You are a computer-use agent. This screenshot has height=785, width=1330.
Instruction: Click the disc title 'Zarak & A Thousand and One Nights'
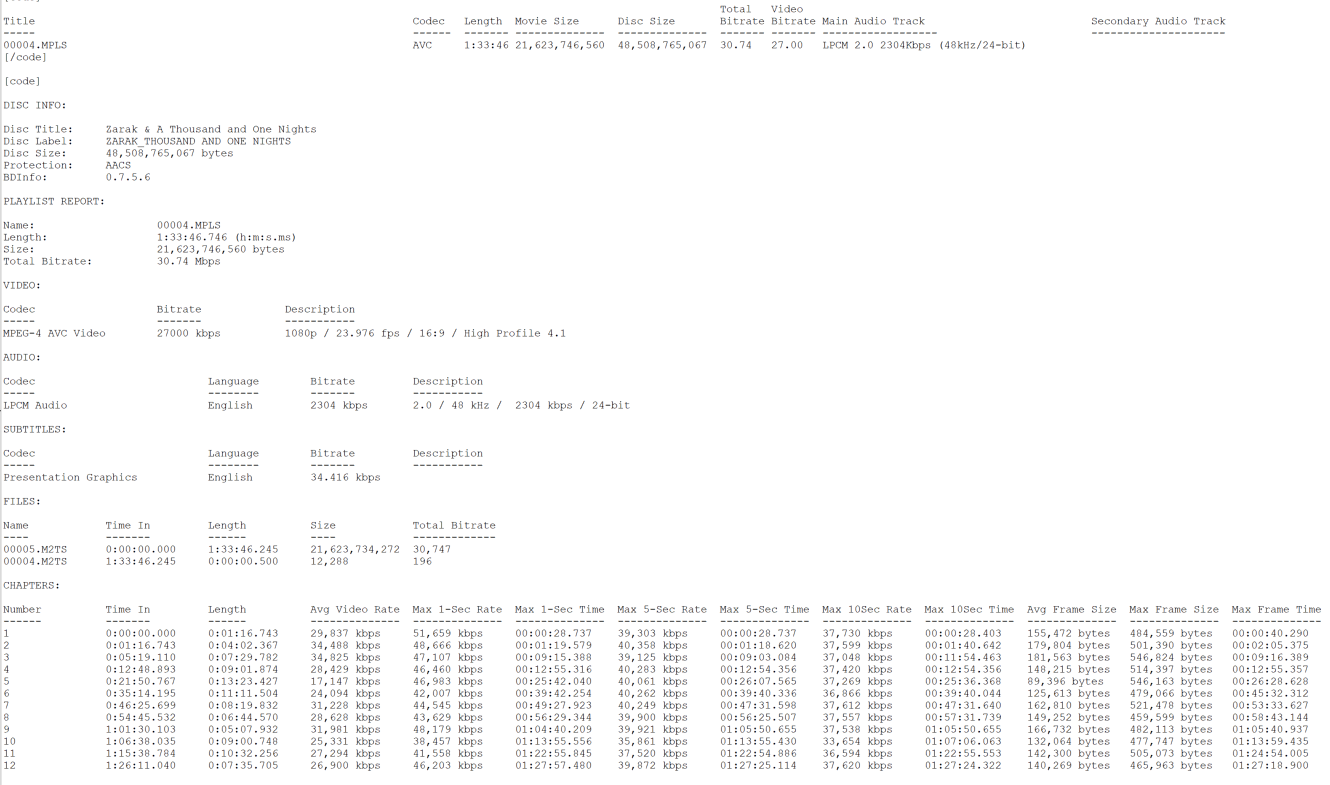[x=210, y=129]
